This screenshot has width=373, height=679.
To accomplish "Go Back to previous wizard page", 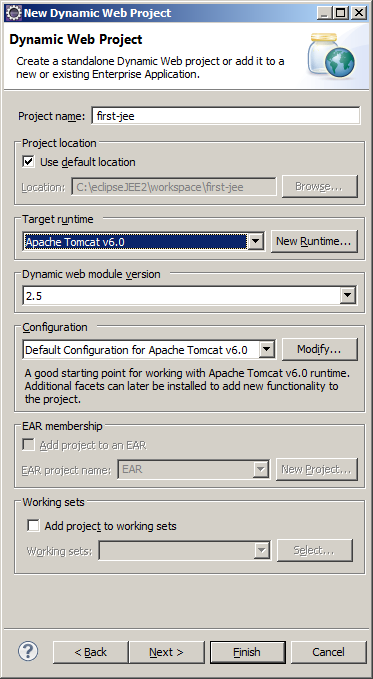I will [x=91, y=652].
